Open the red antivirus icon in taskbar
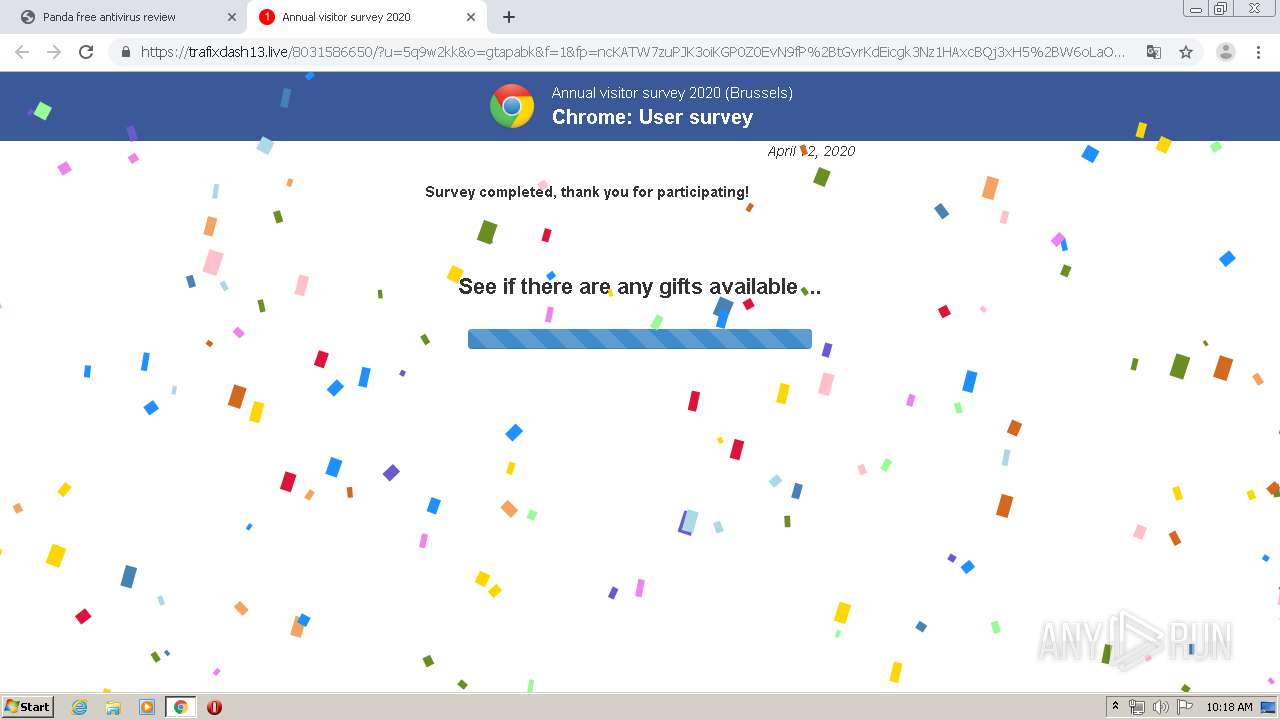The image size is (1280, 720). (x=214, y=707)
